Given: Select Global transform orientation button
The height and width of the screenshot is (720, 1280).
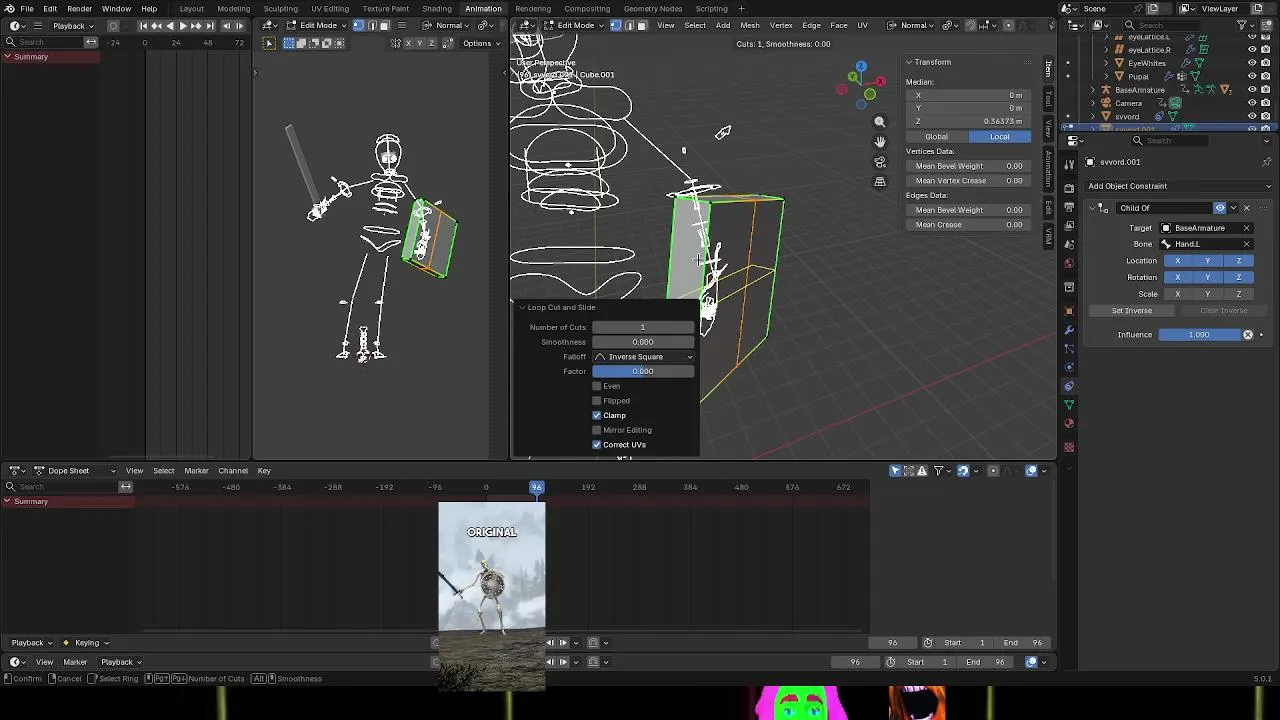Looking at the screenshot, I should pyautogui.click(x=937, y=137).
